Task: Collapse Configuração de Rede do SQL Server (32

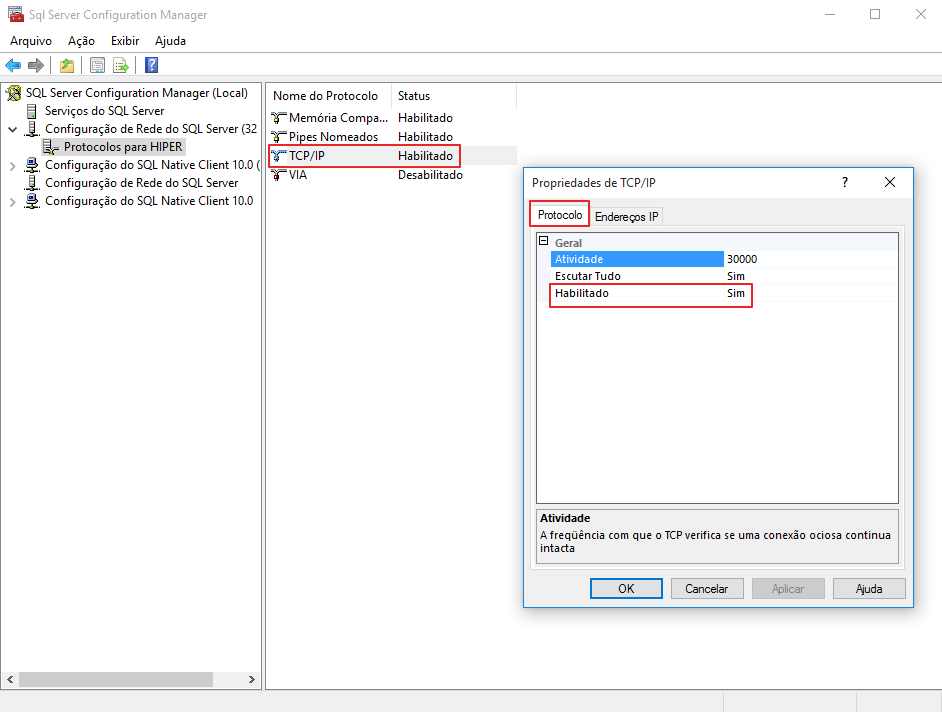Action: click(x=12, y=129)
